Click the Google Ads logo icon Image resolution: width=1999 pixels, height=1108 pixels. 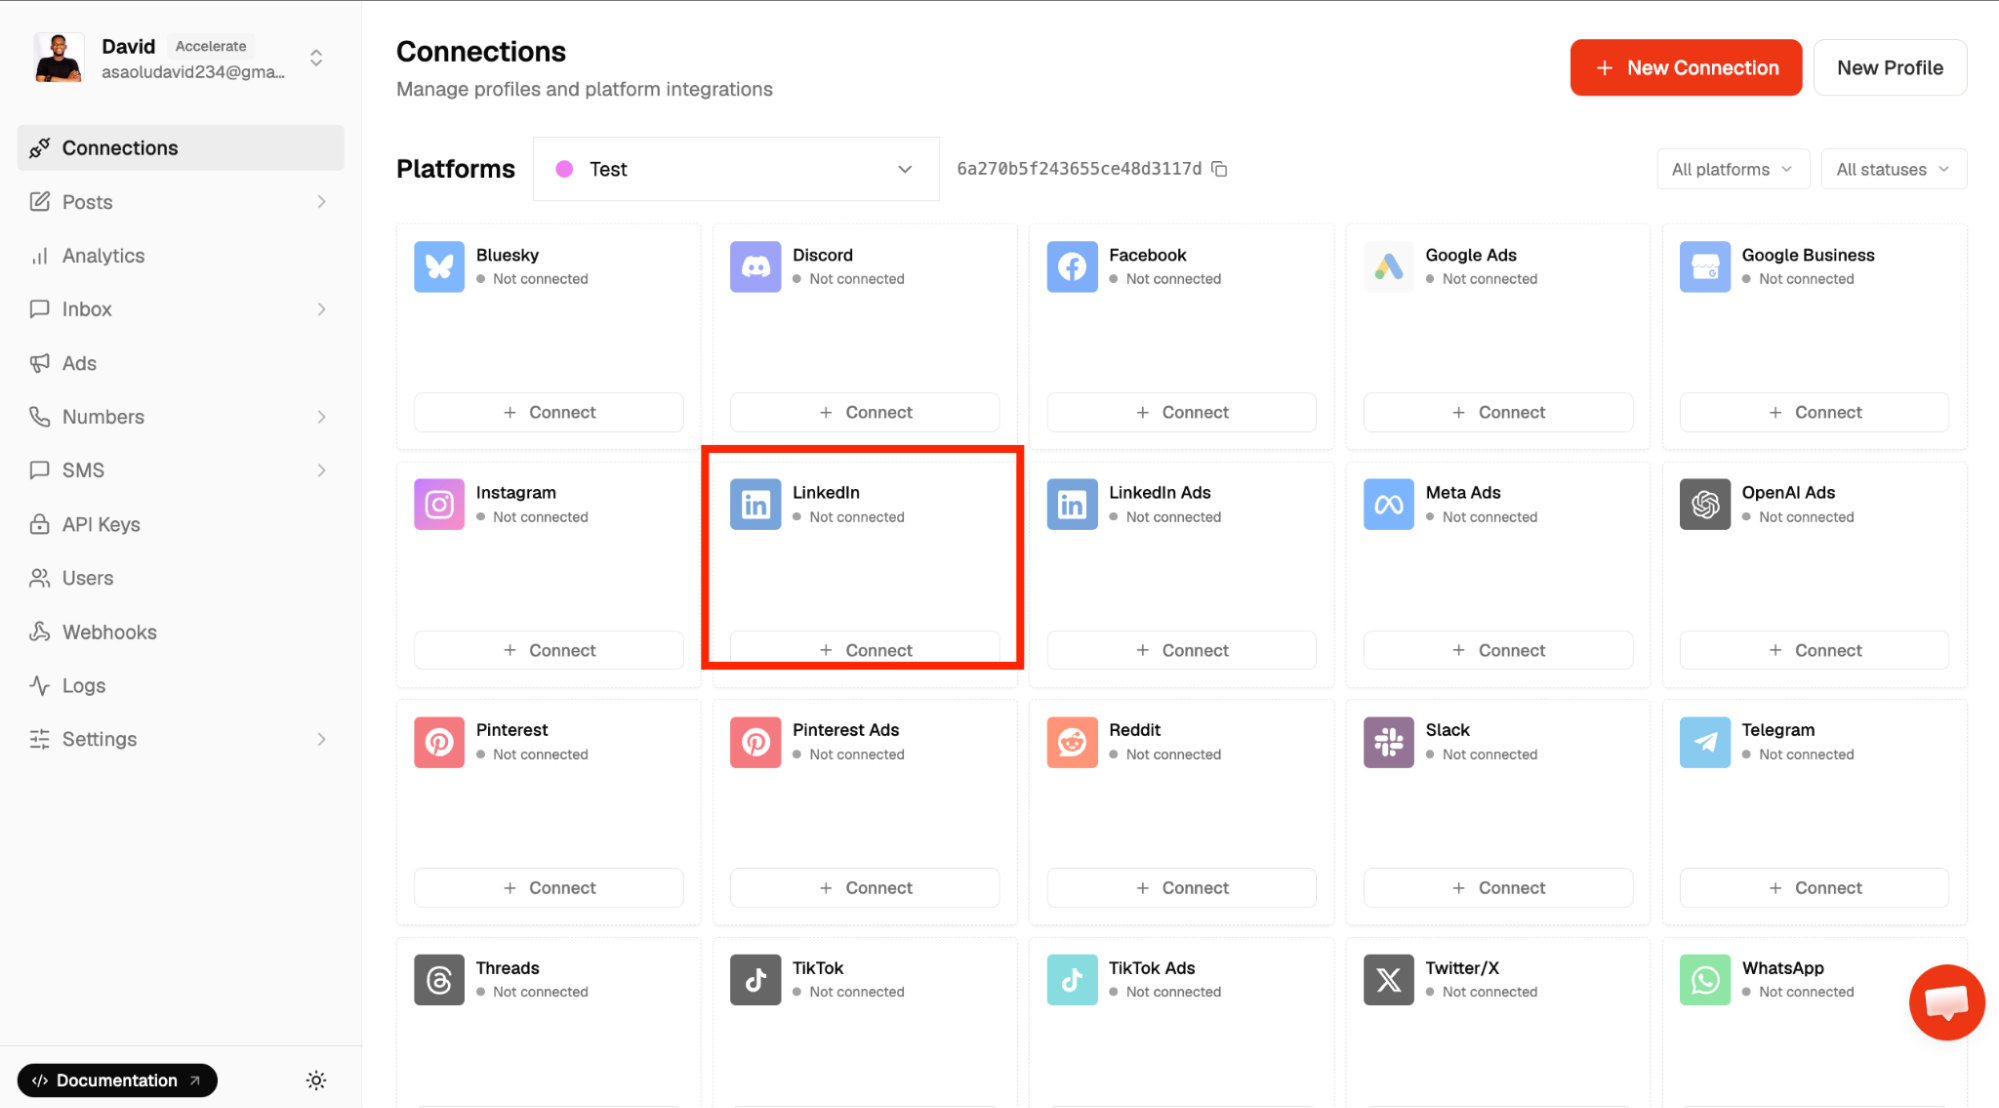coord(1388,267)
